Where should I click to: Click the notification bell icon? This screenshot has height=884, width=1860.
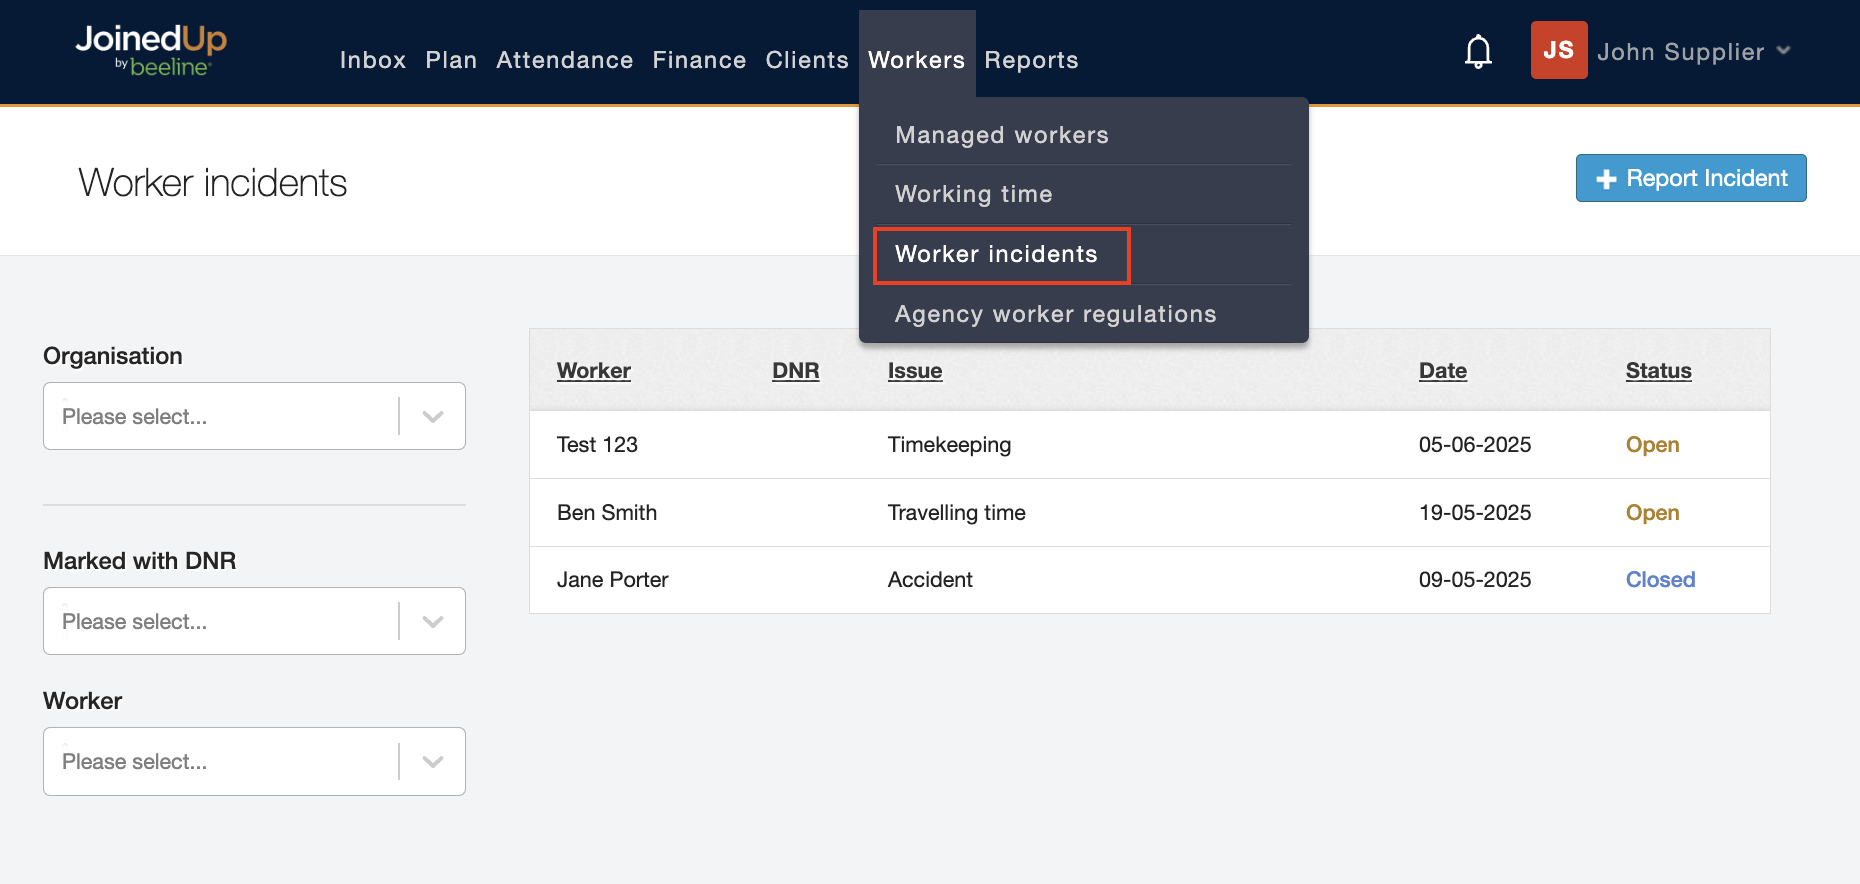(x=1478, y=52)
